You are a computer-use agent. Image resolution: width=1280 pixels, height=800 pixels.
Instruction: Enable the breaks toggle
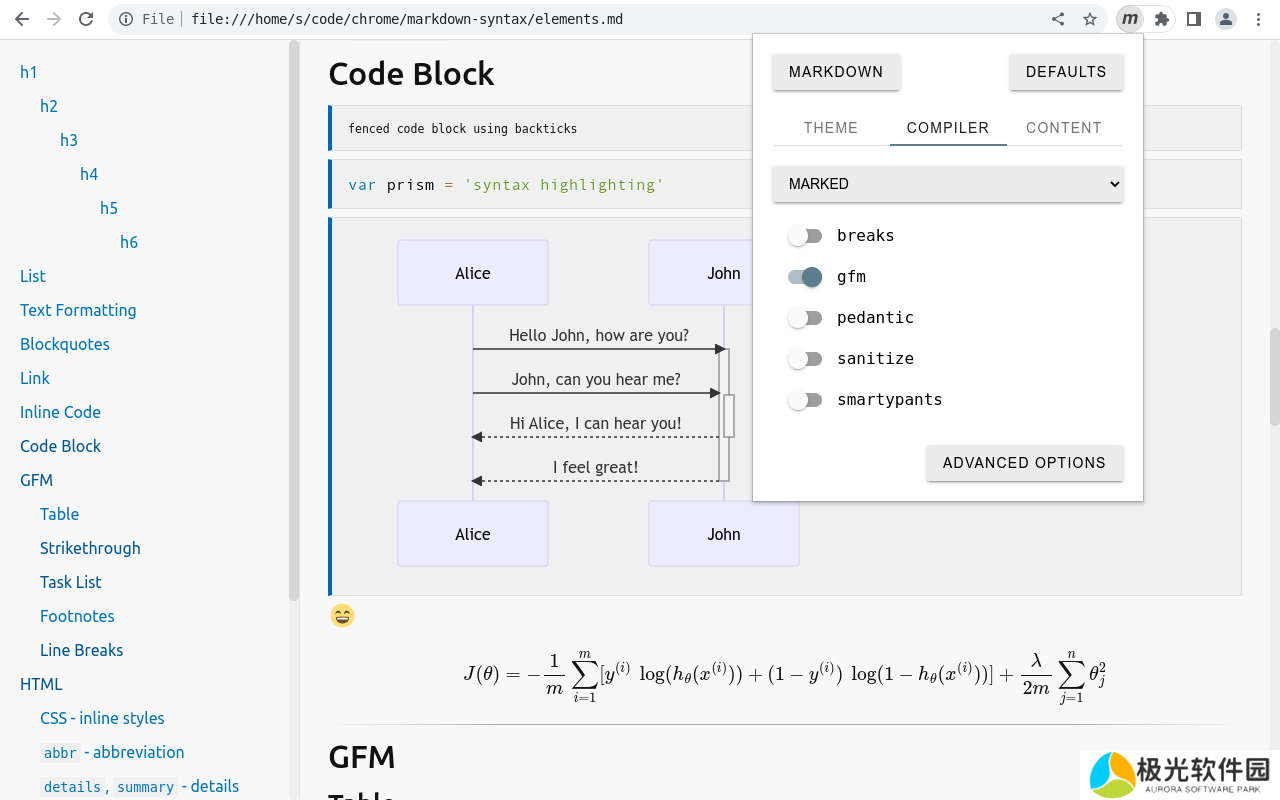(x=805, y=236)
